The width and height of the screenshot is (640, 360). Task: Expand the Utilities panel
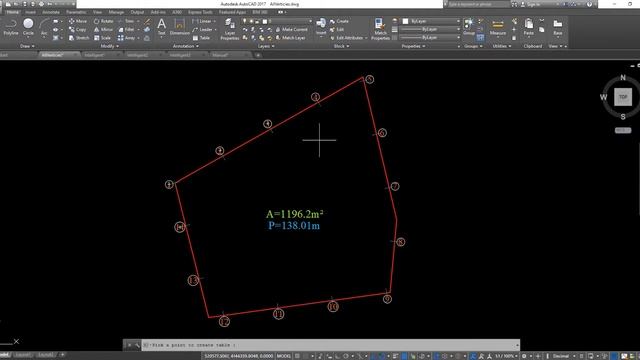pos(502,46)
